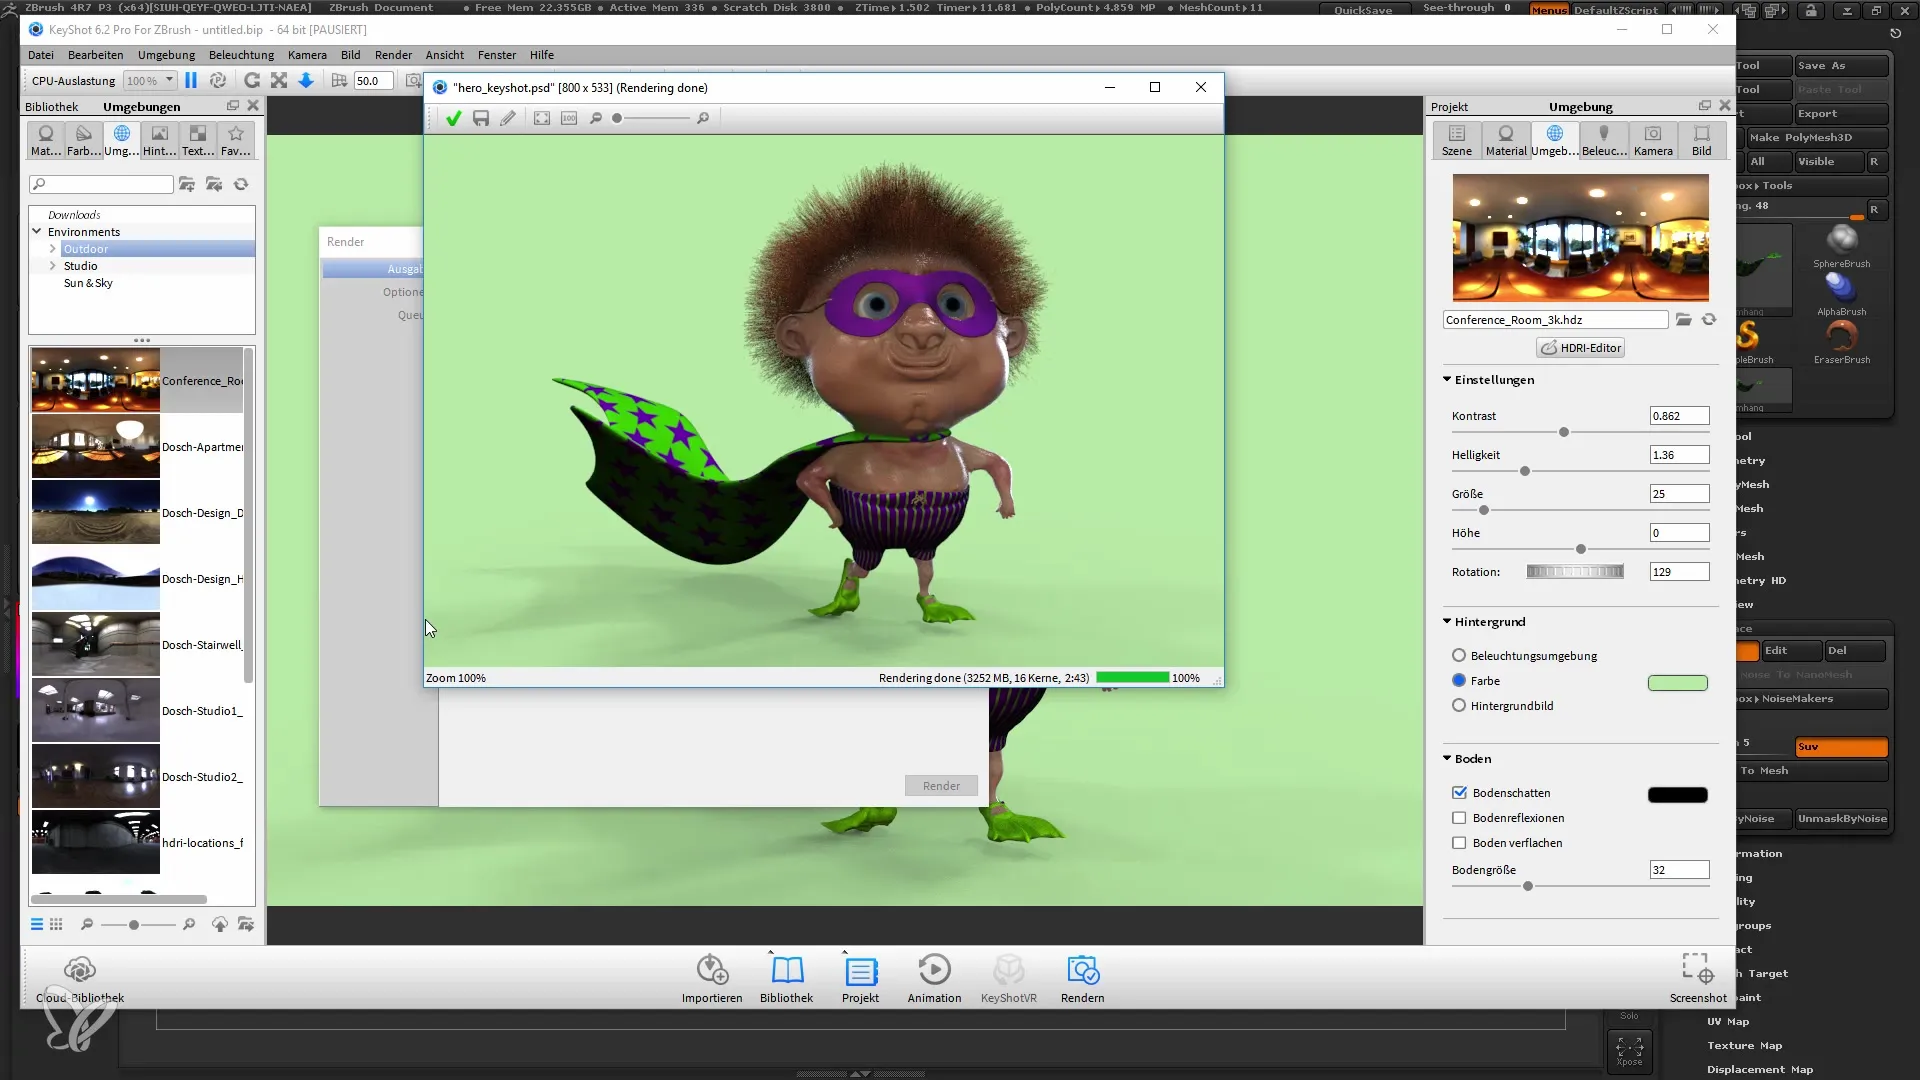Image resolution: width=1920 pixels, height=1080 pixels.
Task: Select Rendern from top menu bar
Action: tap(394, 54)
